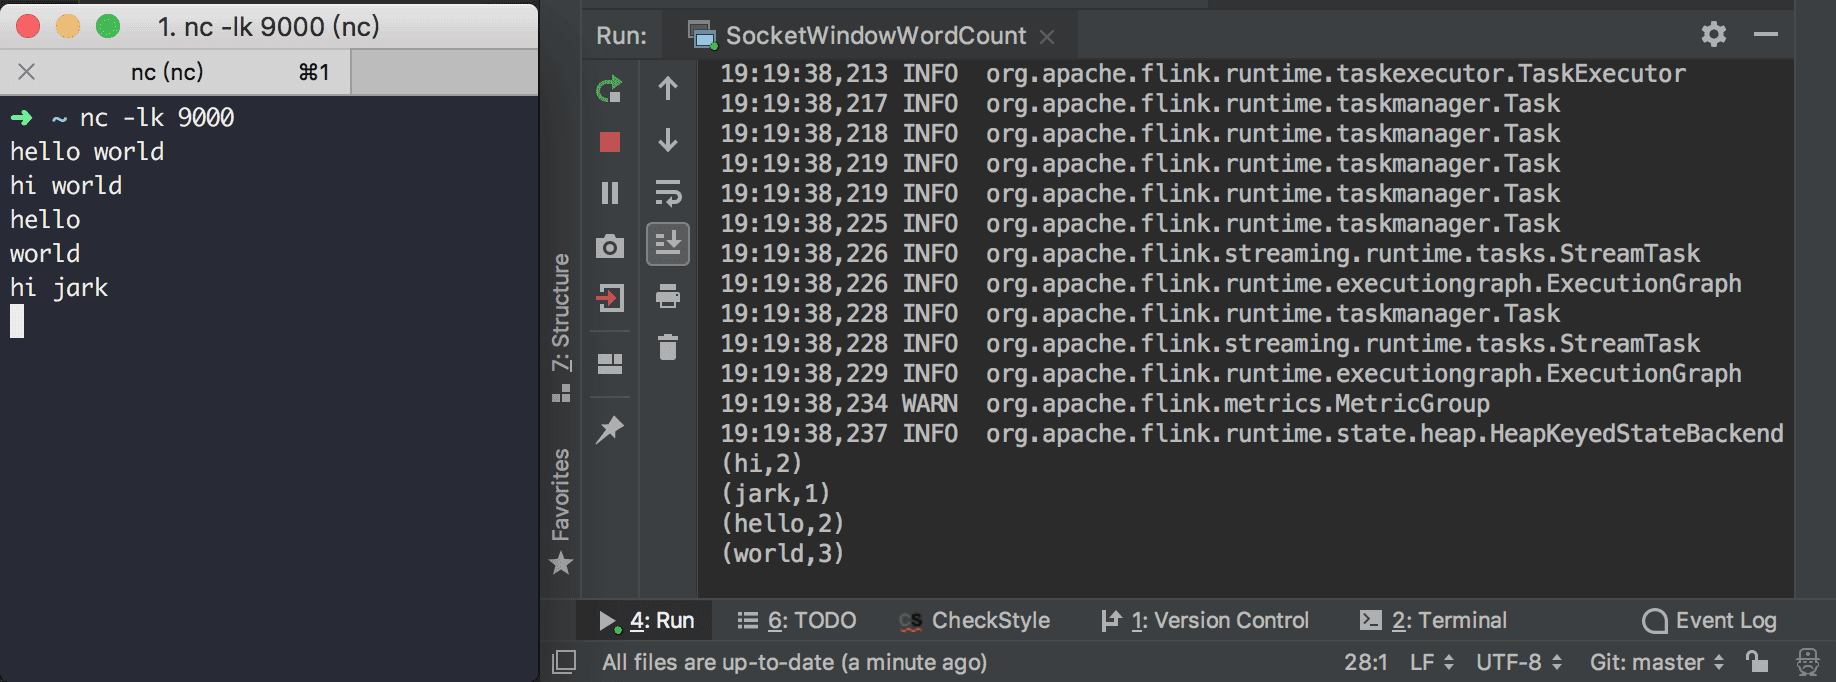This screenshot has width=1836, height=682.
Task: Click the '(hello,2)' output line
Action: [783, 524]
